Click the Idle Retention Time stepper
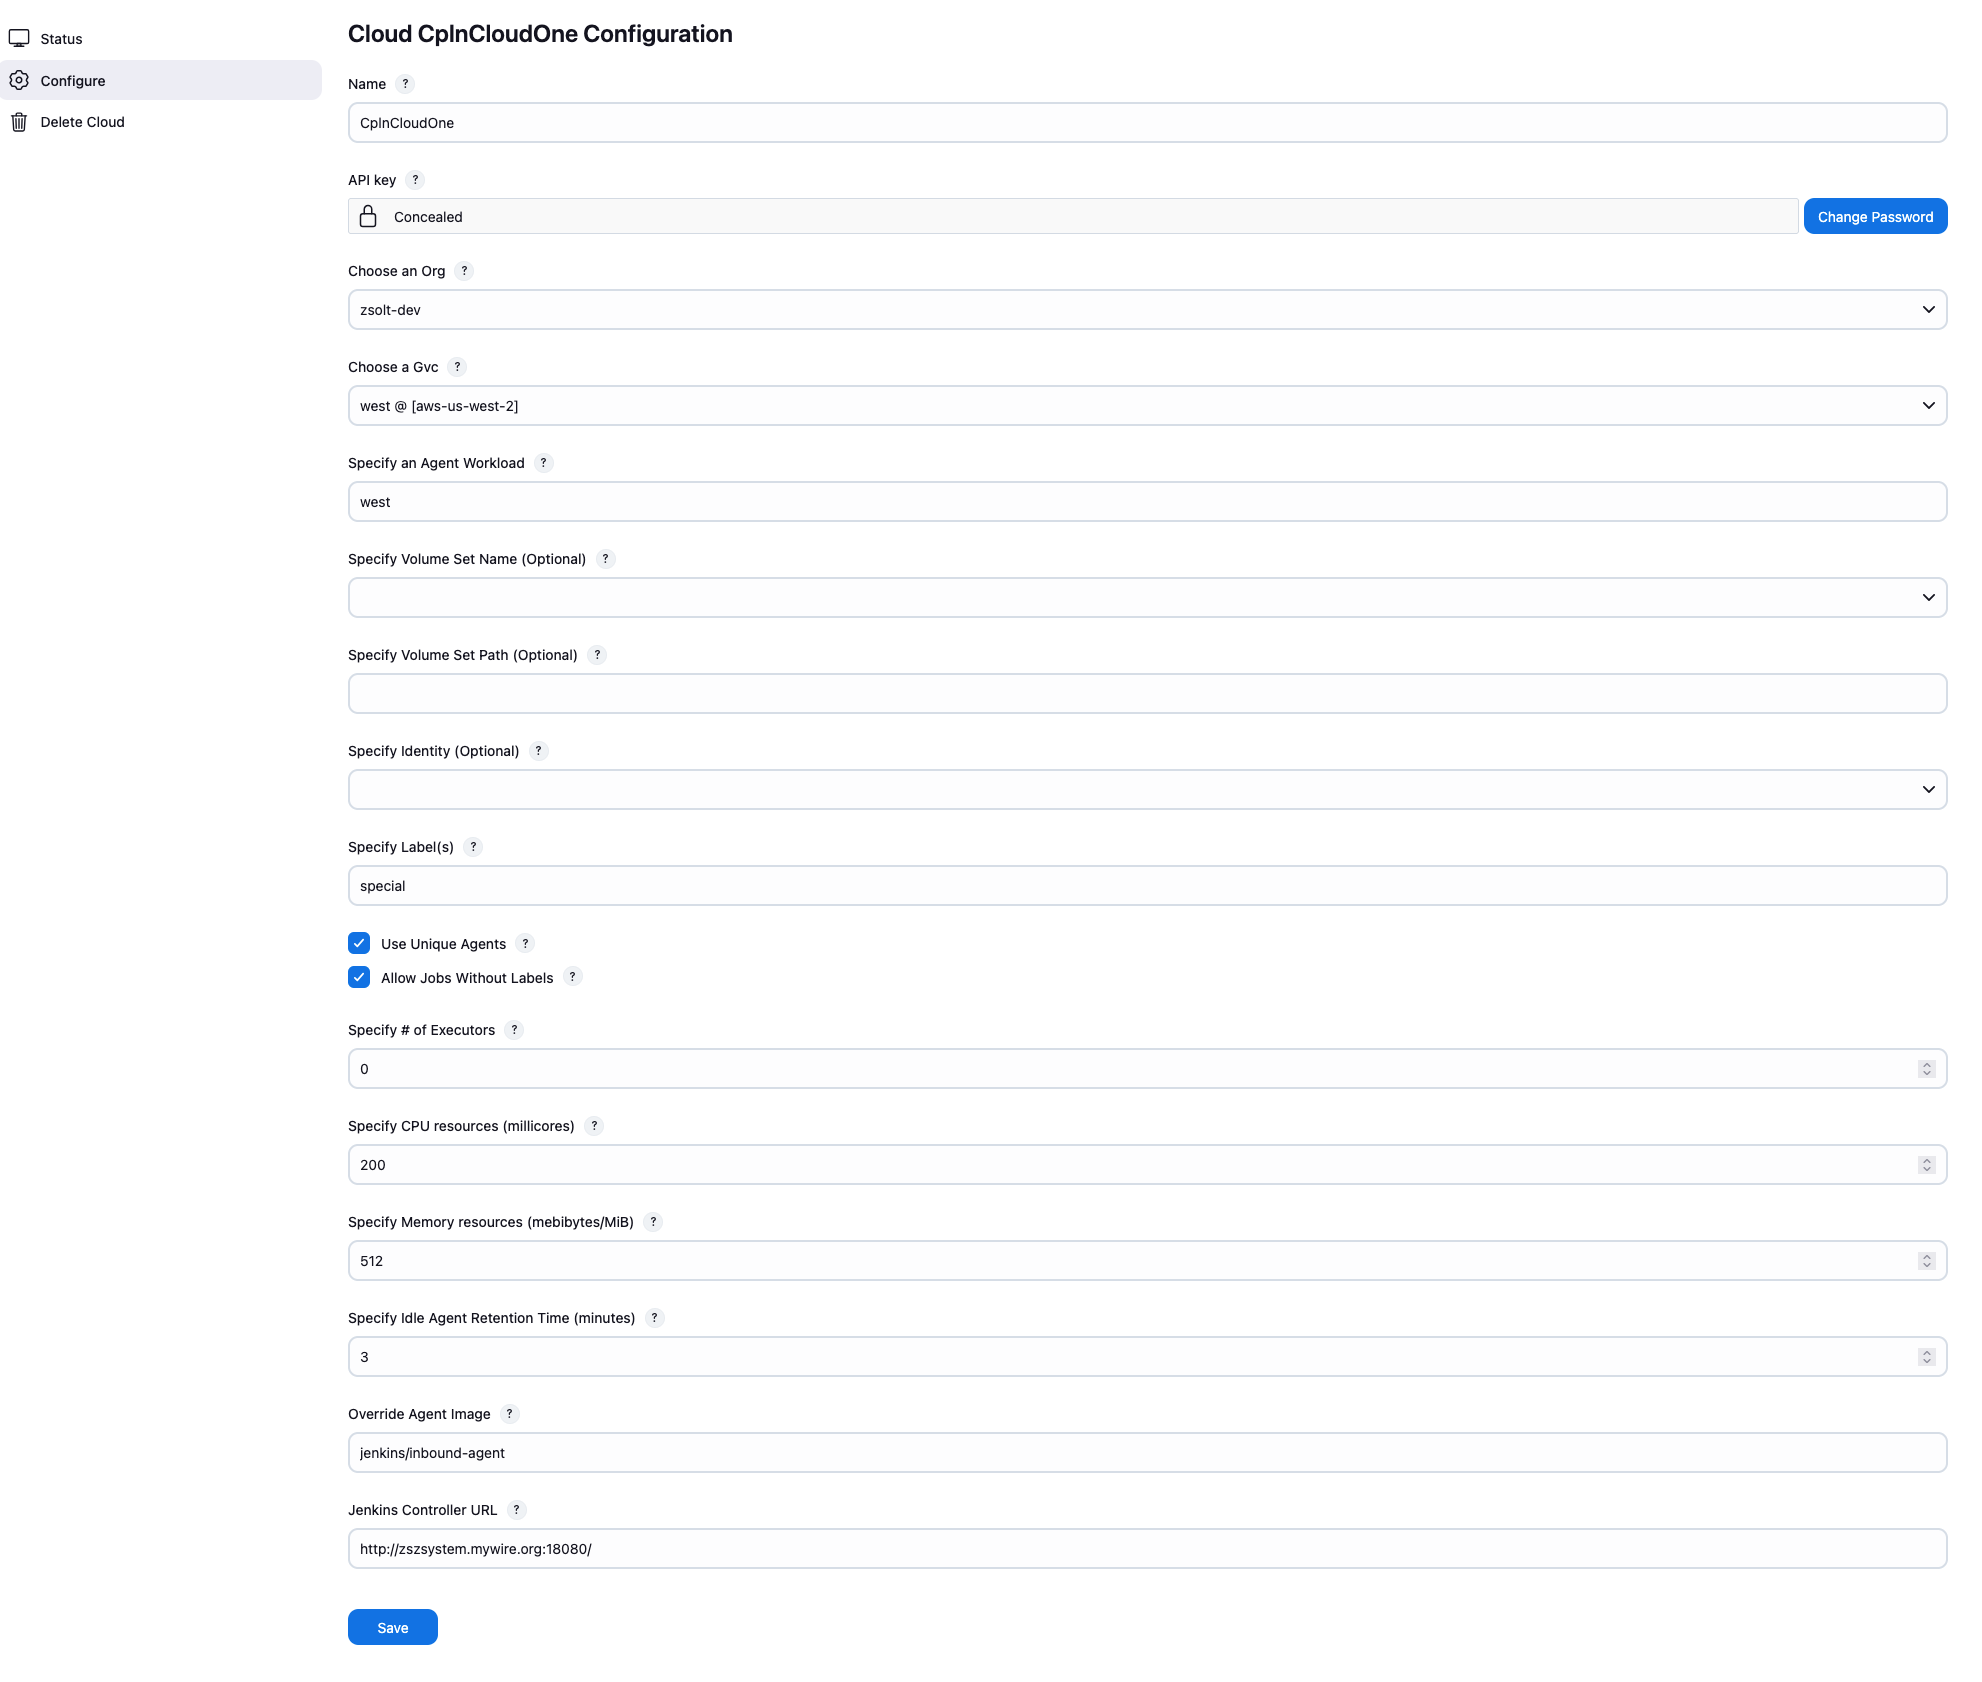This screenshot has width=1982, height=1682. (1926, 1357)
